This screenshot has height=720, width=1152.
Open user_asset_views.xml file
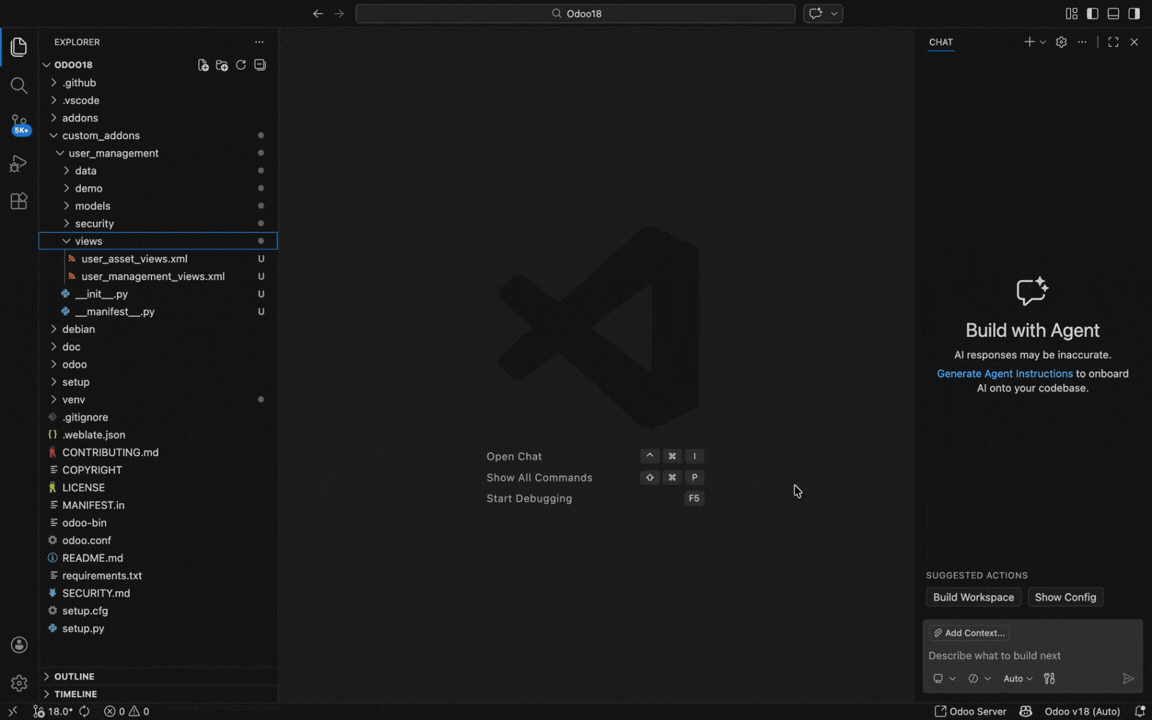[158, 259]
